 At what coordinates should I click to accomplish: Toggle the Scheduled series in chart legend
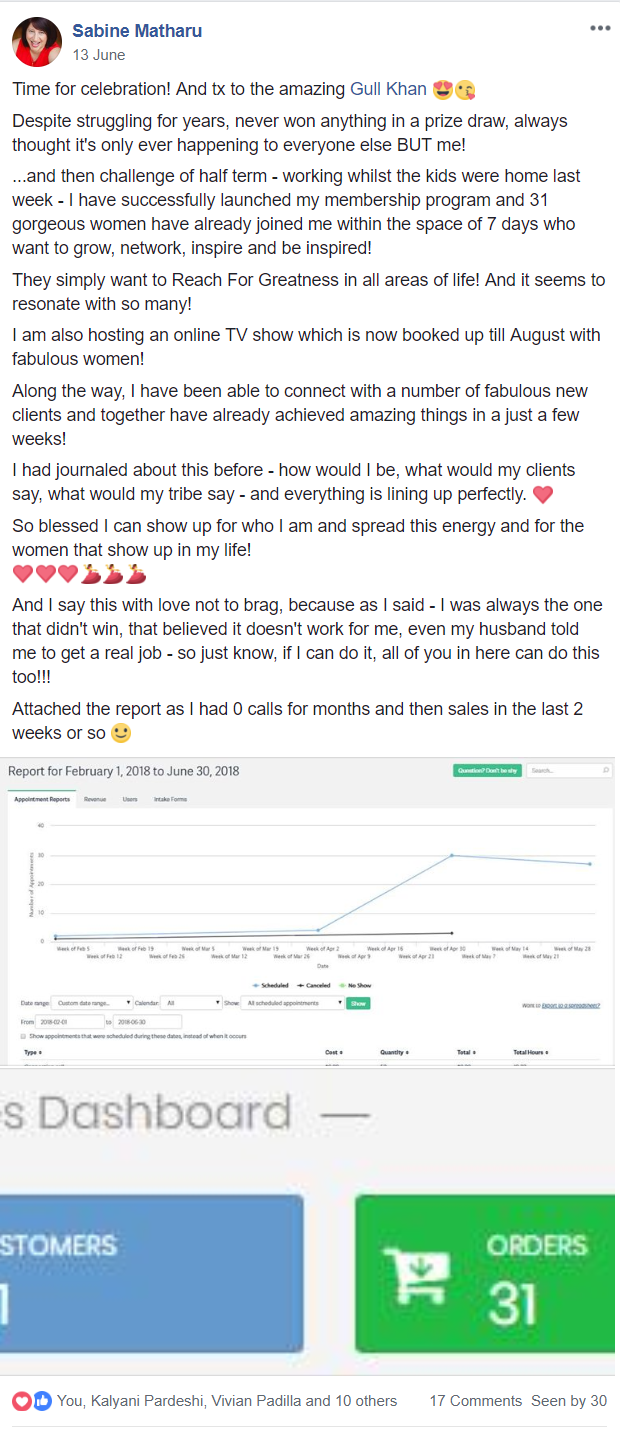[x=271, y=985]
